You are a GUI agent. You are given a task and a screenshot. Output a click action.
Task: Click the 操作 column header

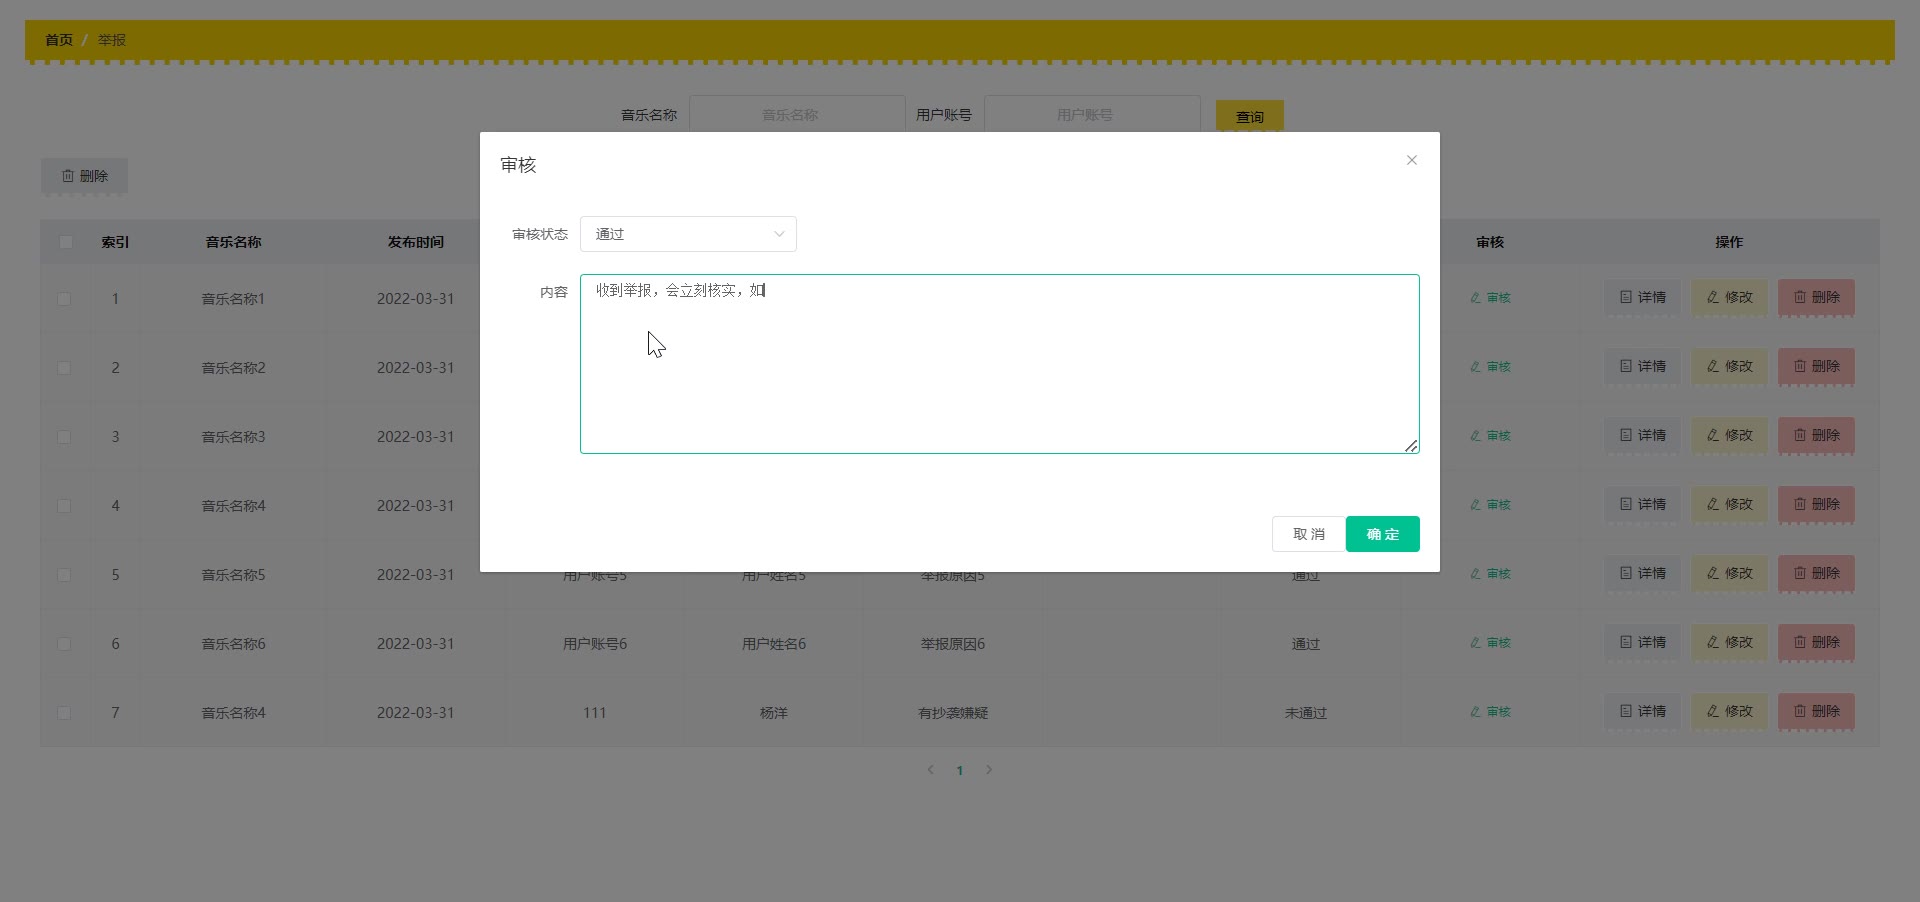pyautogui.click(x=1729, y=242)
